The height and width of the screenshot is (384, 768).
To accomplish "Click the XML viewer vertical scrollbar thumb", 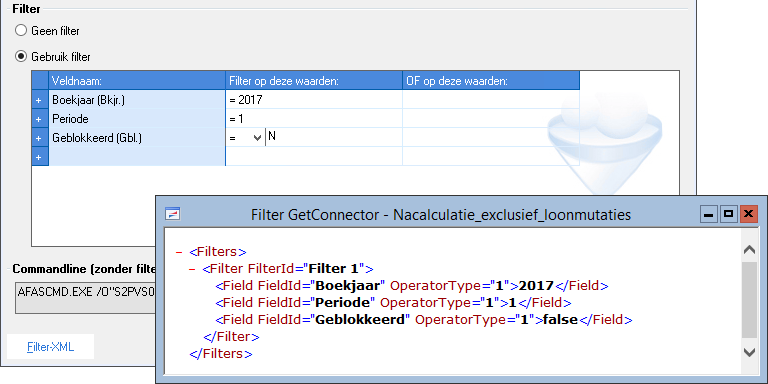I will coord(749,300).
